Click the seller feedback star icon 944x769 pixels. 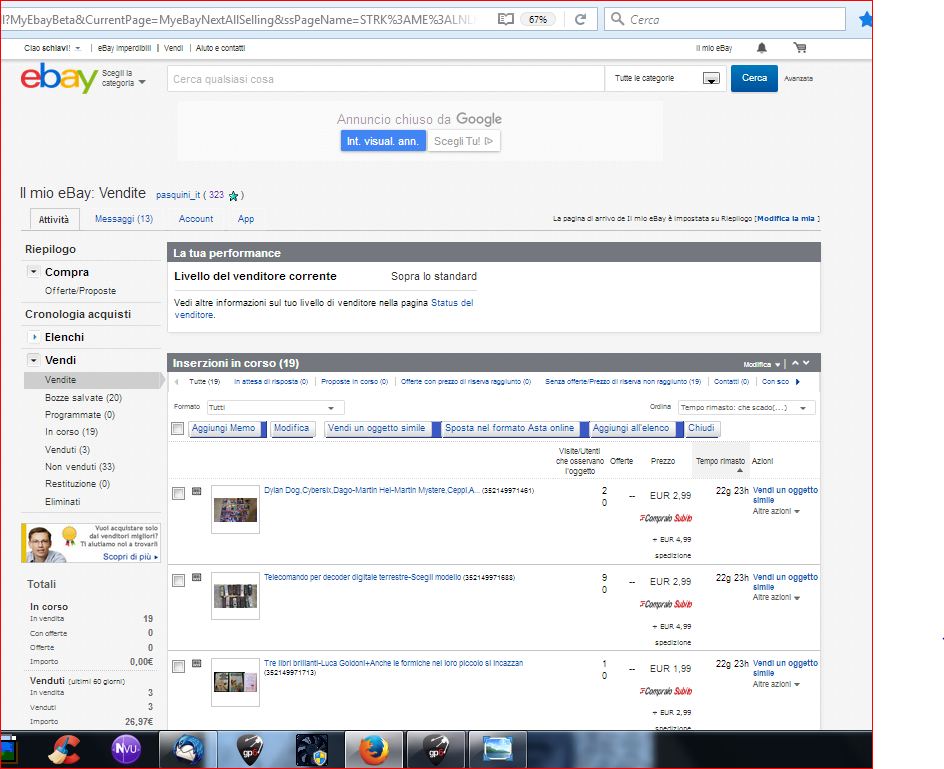click(x=234, y=195)
